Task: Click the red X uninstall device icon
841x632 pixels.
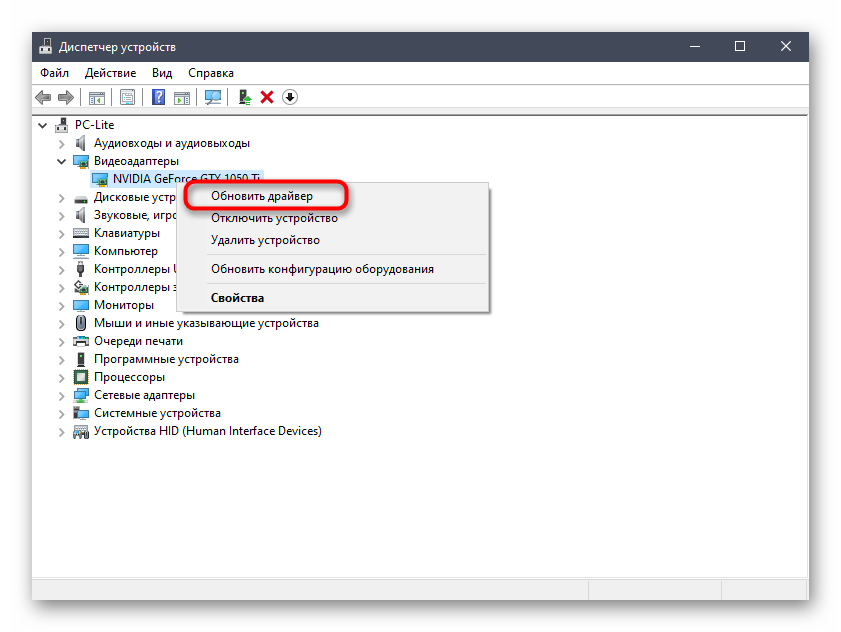Action: pyautogui.click(x=267, y=97)
